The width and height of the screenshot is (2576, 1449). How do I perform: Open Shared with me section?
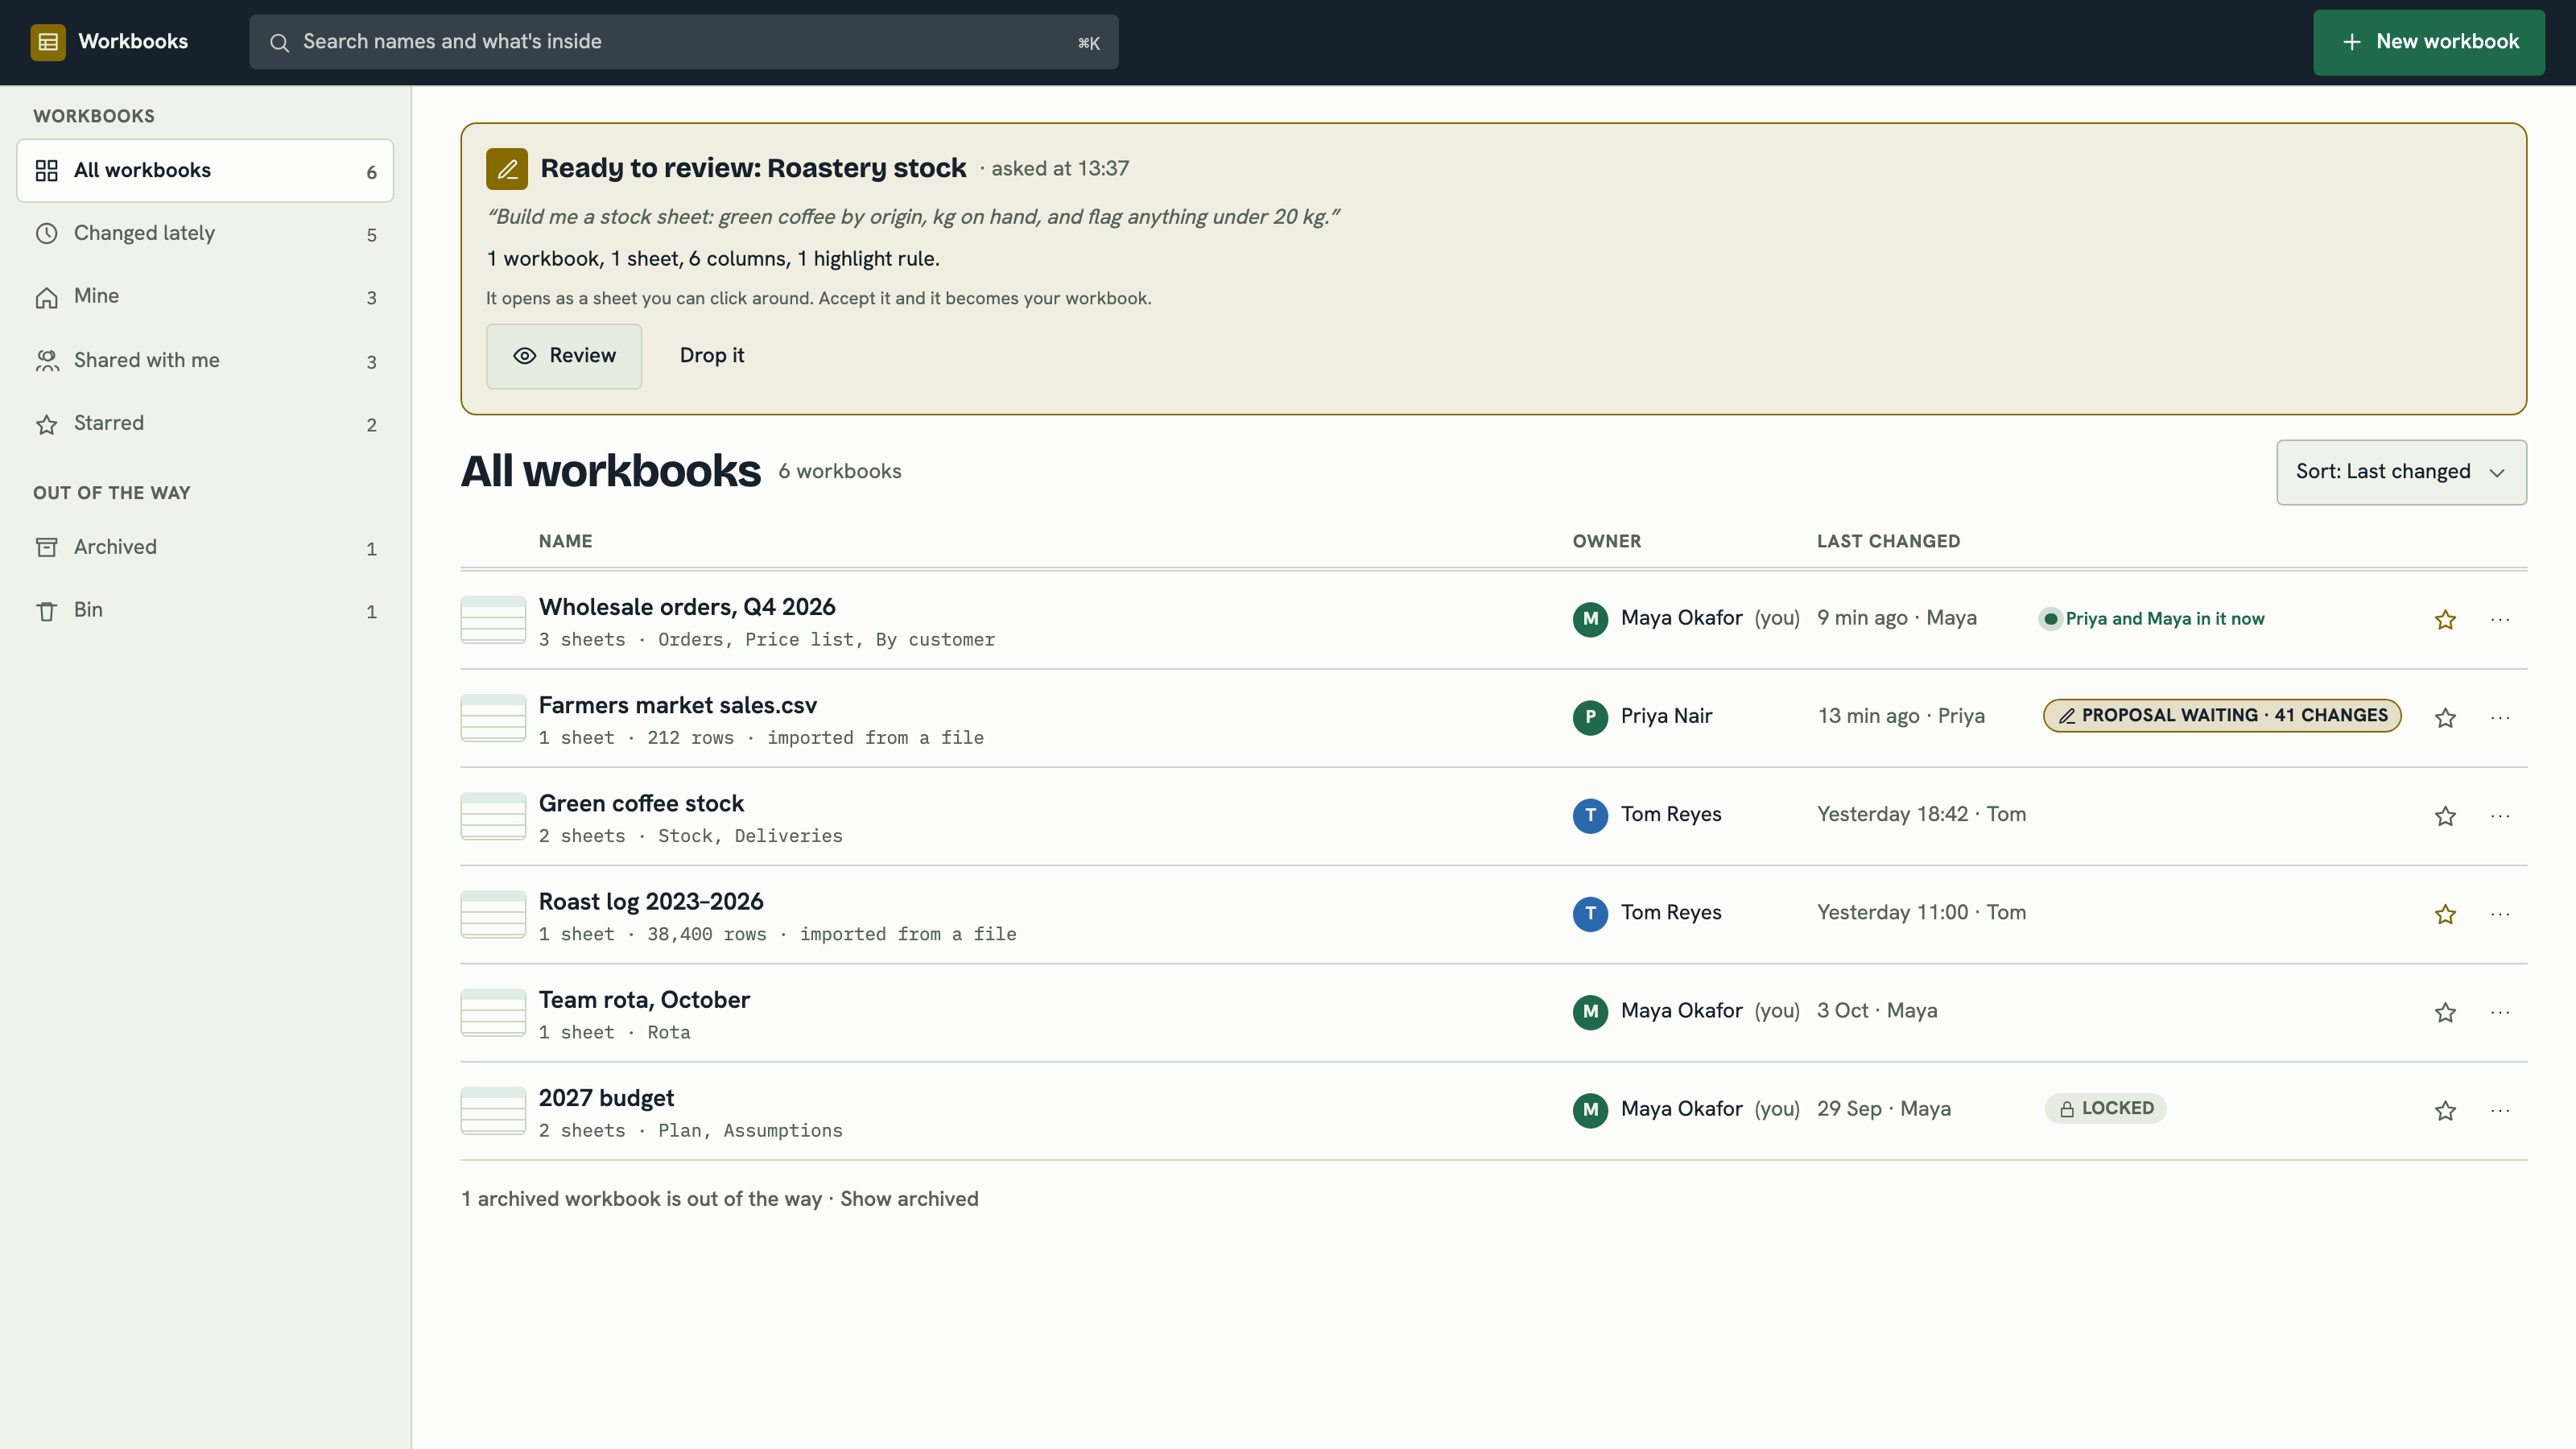(x=205, y=360)
